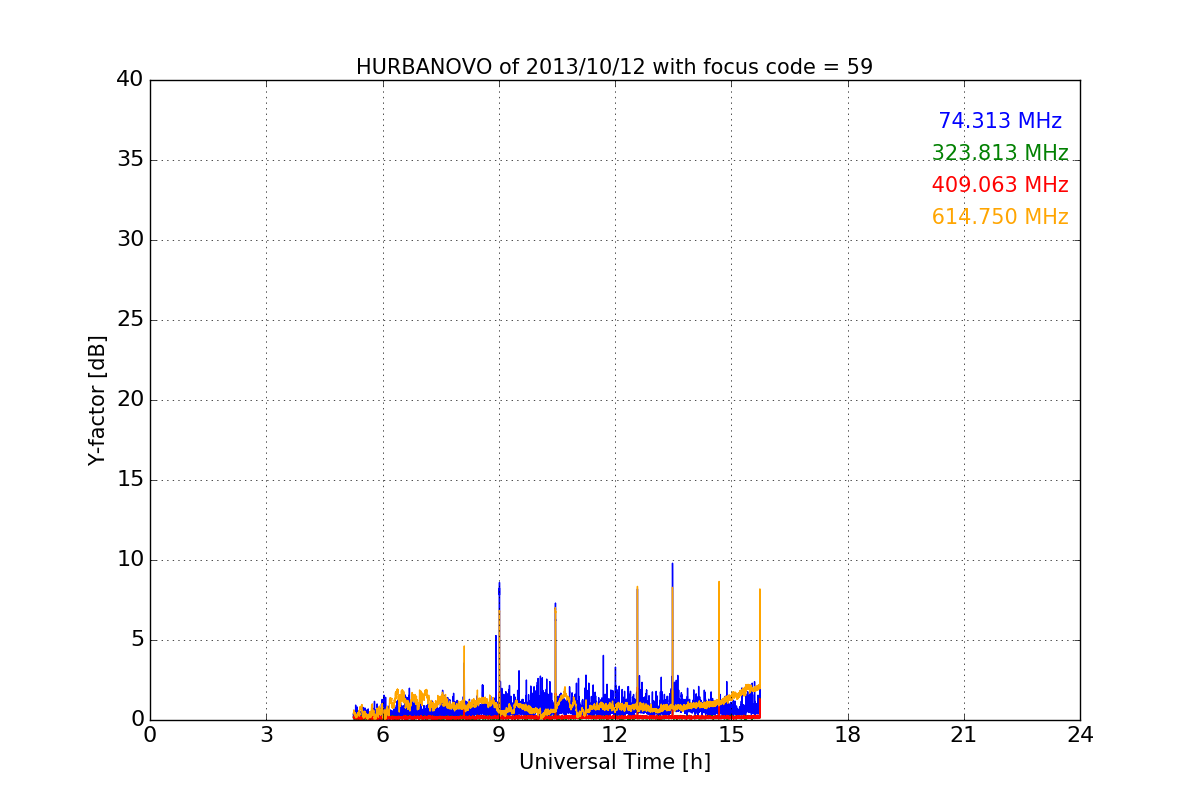Select the 74.313 MHz legend label
The width and height of the screenshot is (1200, 800).
click(x=1000, y=121)
